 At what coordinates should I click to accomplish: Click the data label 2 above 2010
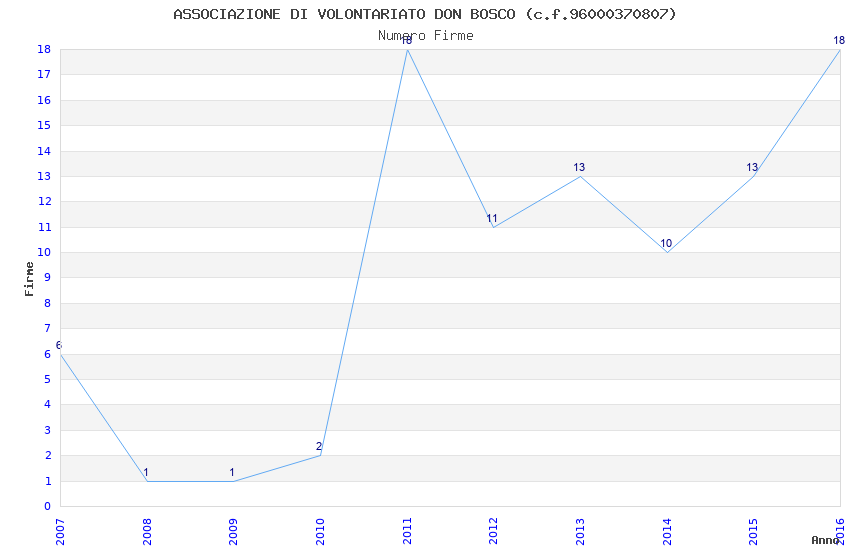(x=319, y=447)
